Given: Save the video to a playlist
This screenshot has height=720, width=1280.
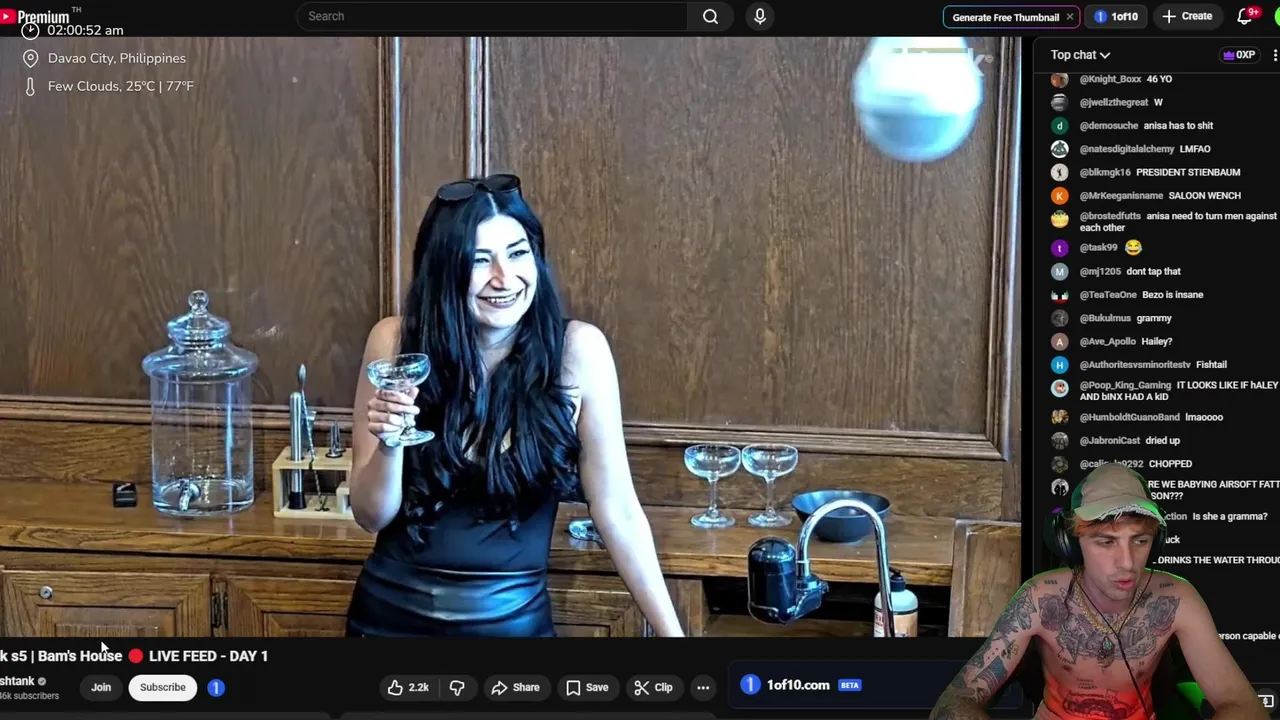Looking at the screenshot, I should (587, 687).
